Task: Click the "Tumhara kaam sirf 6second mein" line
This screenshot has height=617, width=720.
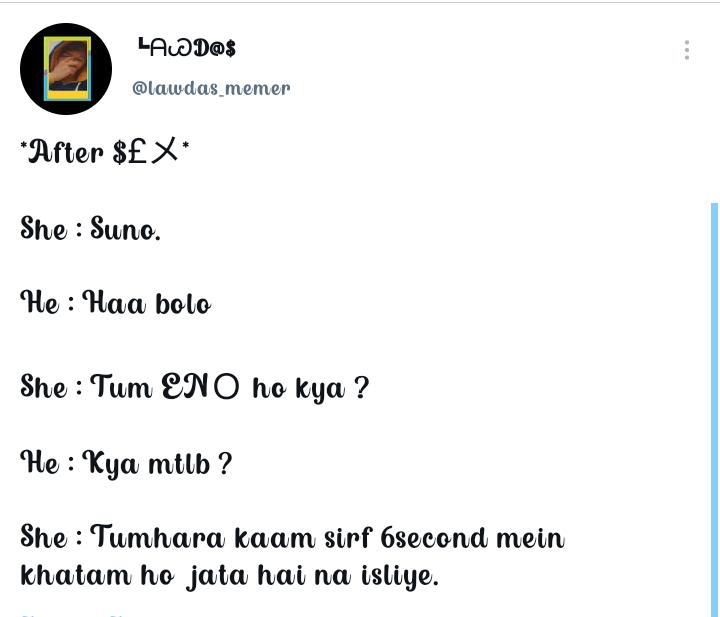Action: tap(327, 537)
